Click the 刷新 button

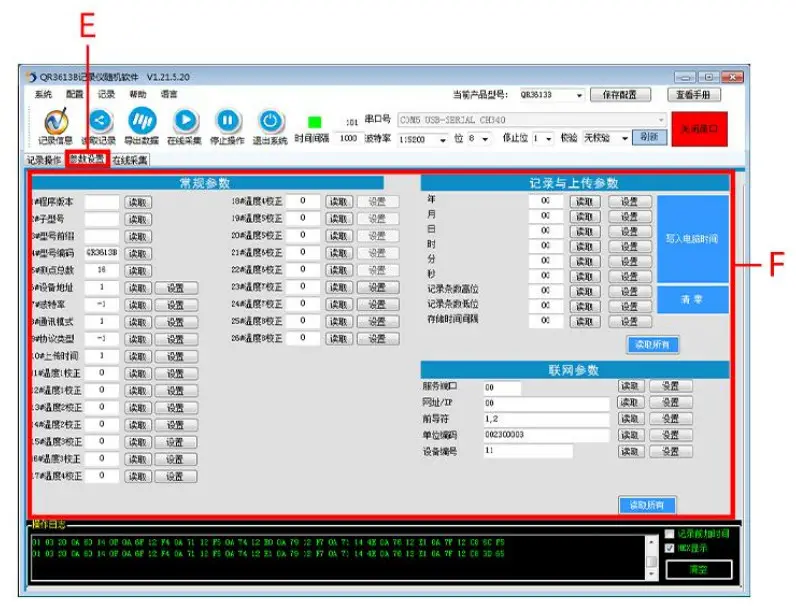[x=649, y=137]
